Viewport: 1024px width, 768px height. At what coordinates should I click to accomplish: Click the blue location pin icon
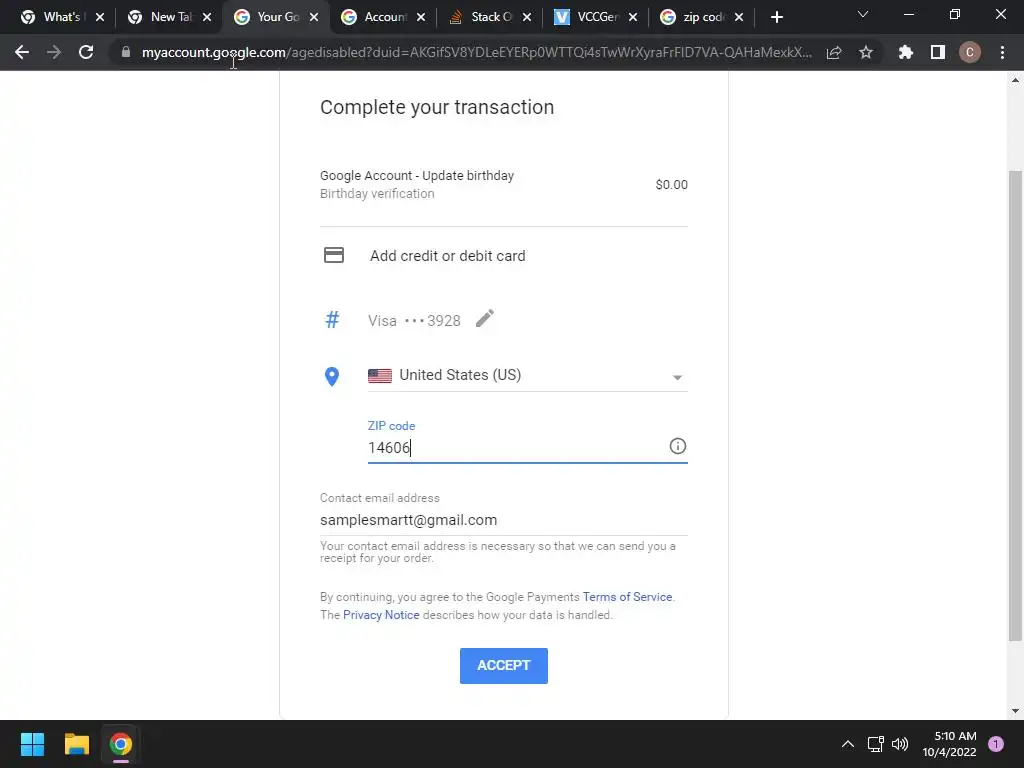click(x=332, y=376)
